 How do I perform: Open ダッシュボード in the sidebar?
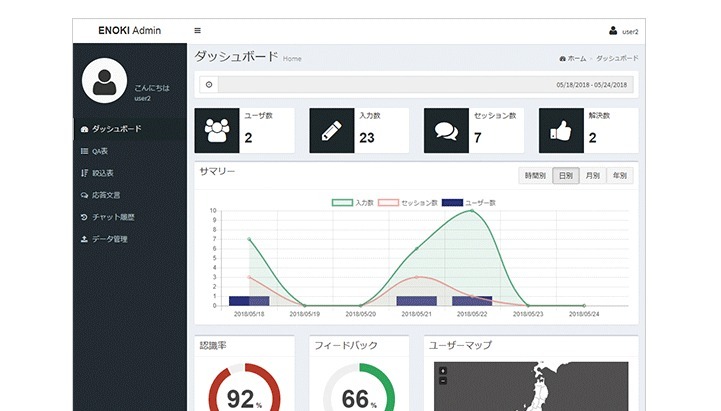pyautogui.click(x=130, y=129)
